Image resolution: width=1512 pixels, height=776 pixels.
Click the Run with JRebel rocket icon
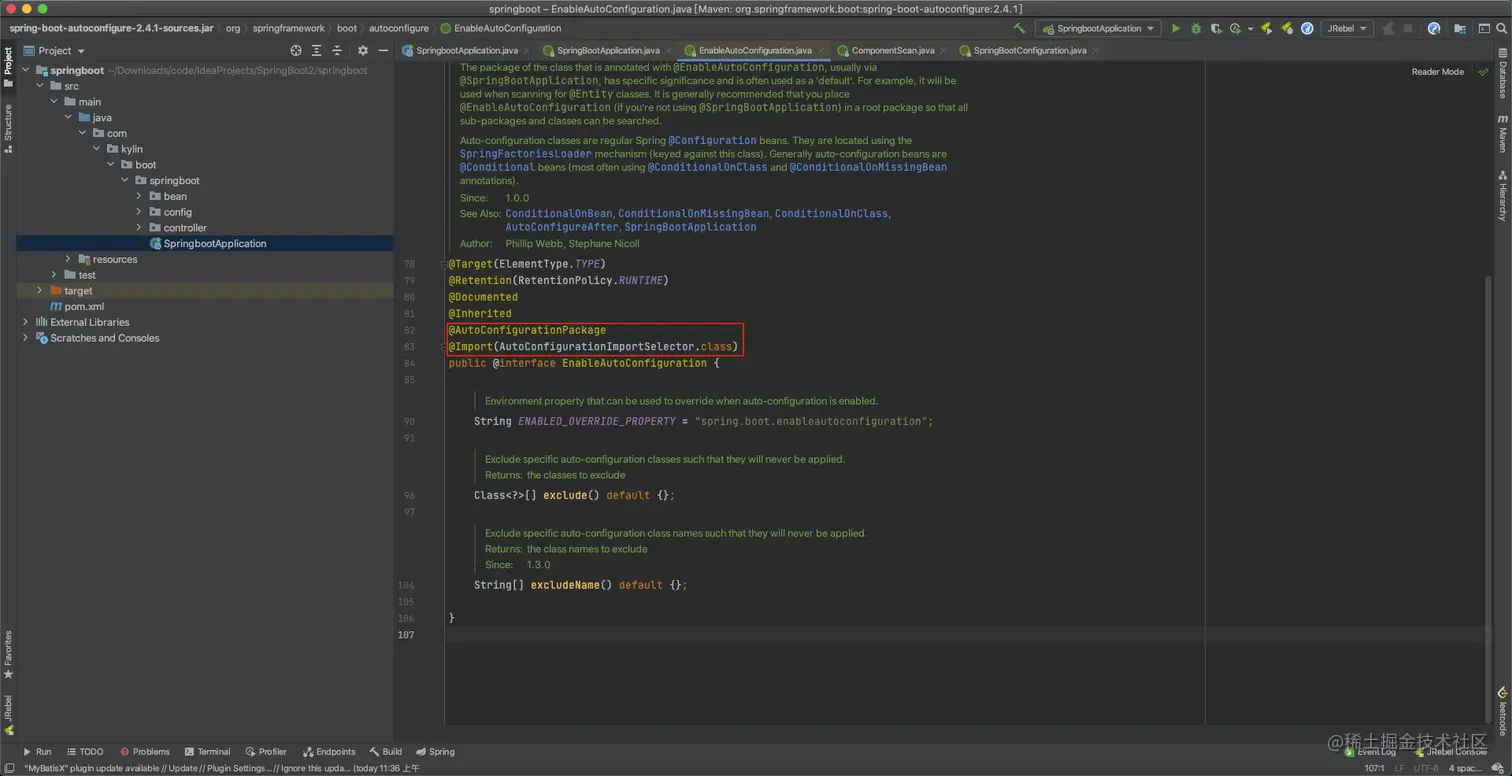pos(1266,29)
